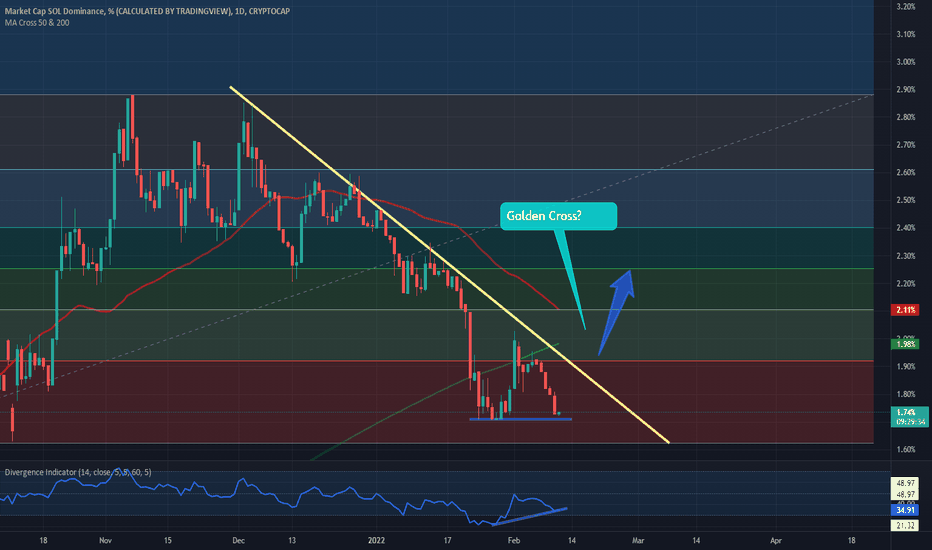
Task: Click the 1.90% price axis label
Action: (x=906, y=366)
